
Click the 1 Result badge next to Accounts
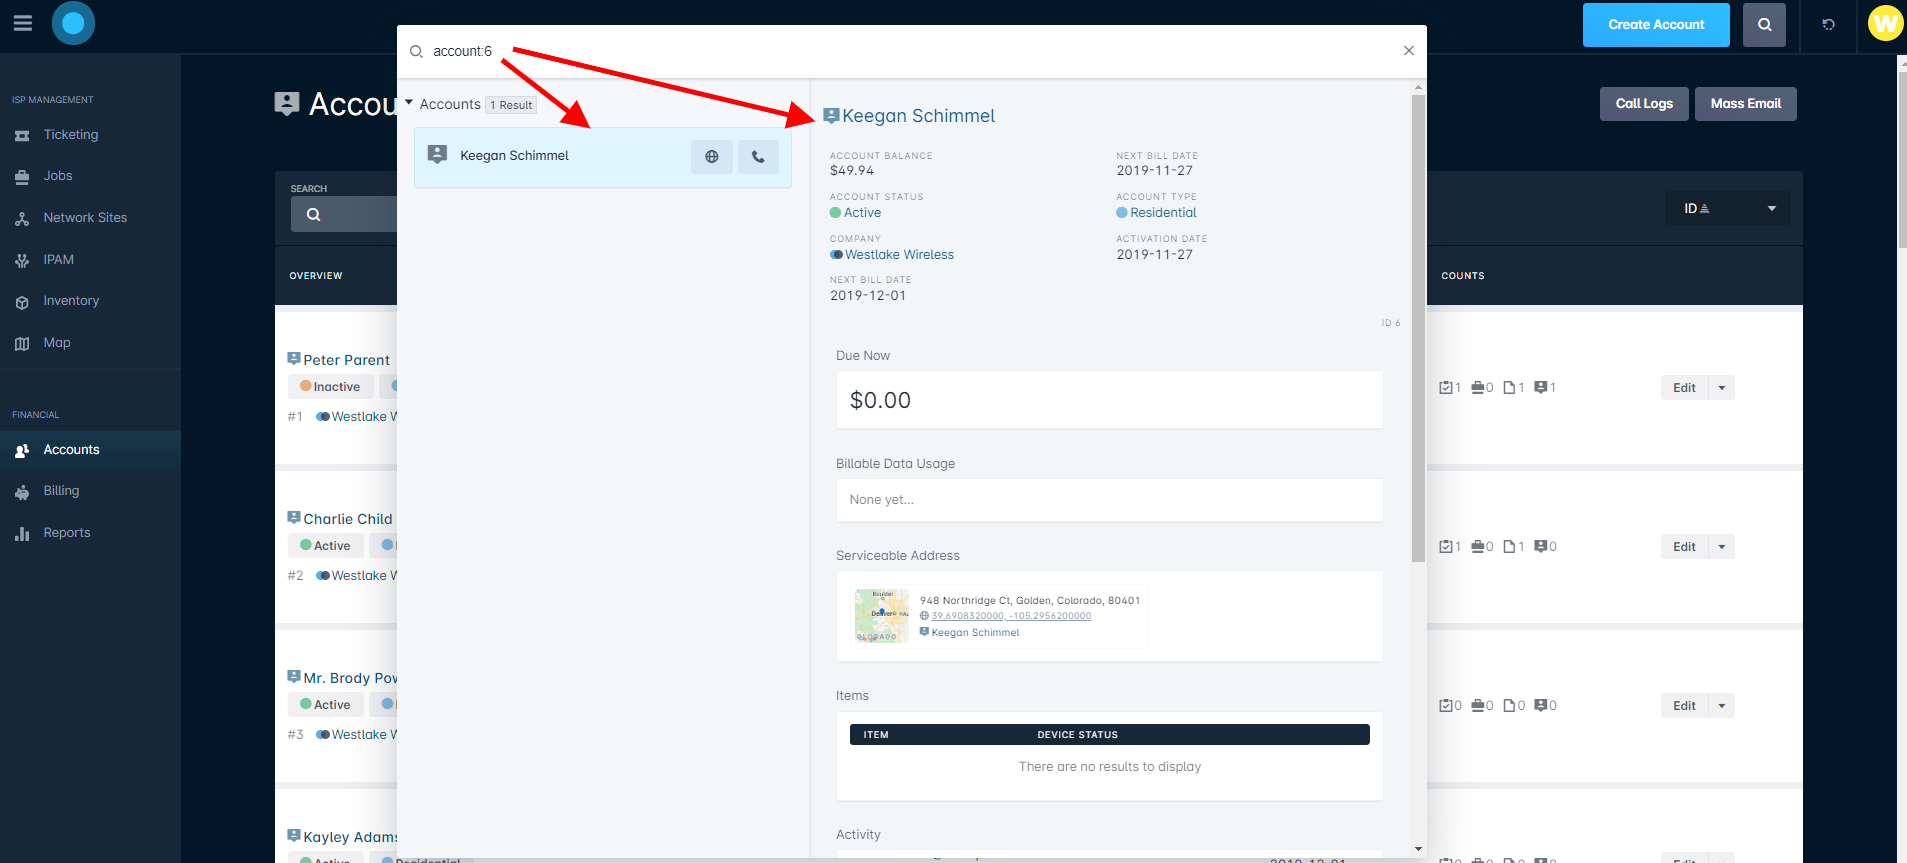(x=511, y=105)
